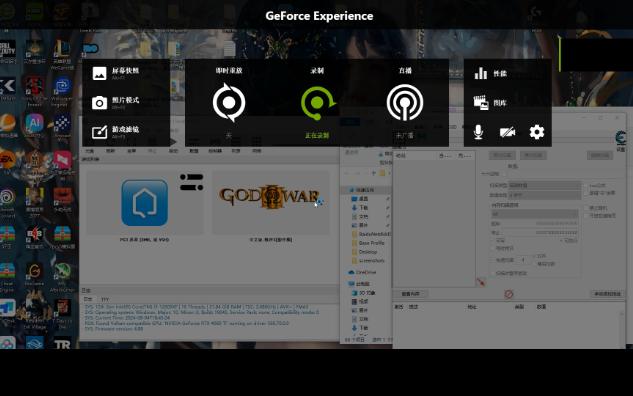This screenshot has width=633, height=396.
Task: Click the Instant Replay (即时重放) circular icon
Action: [x=229, y=103]
